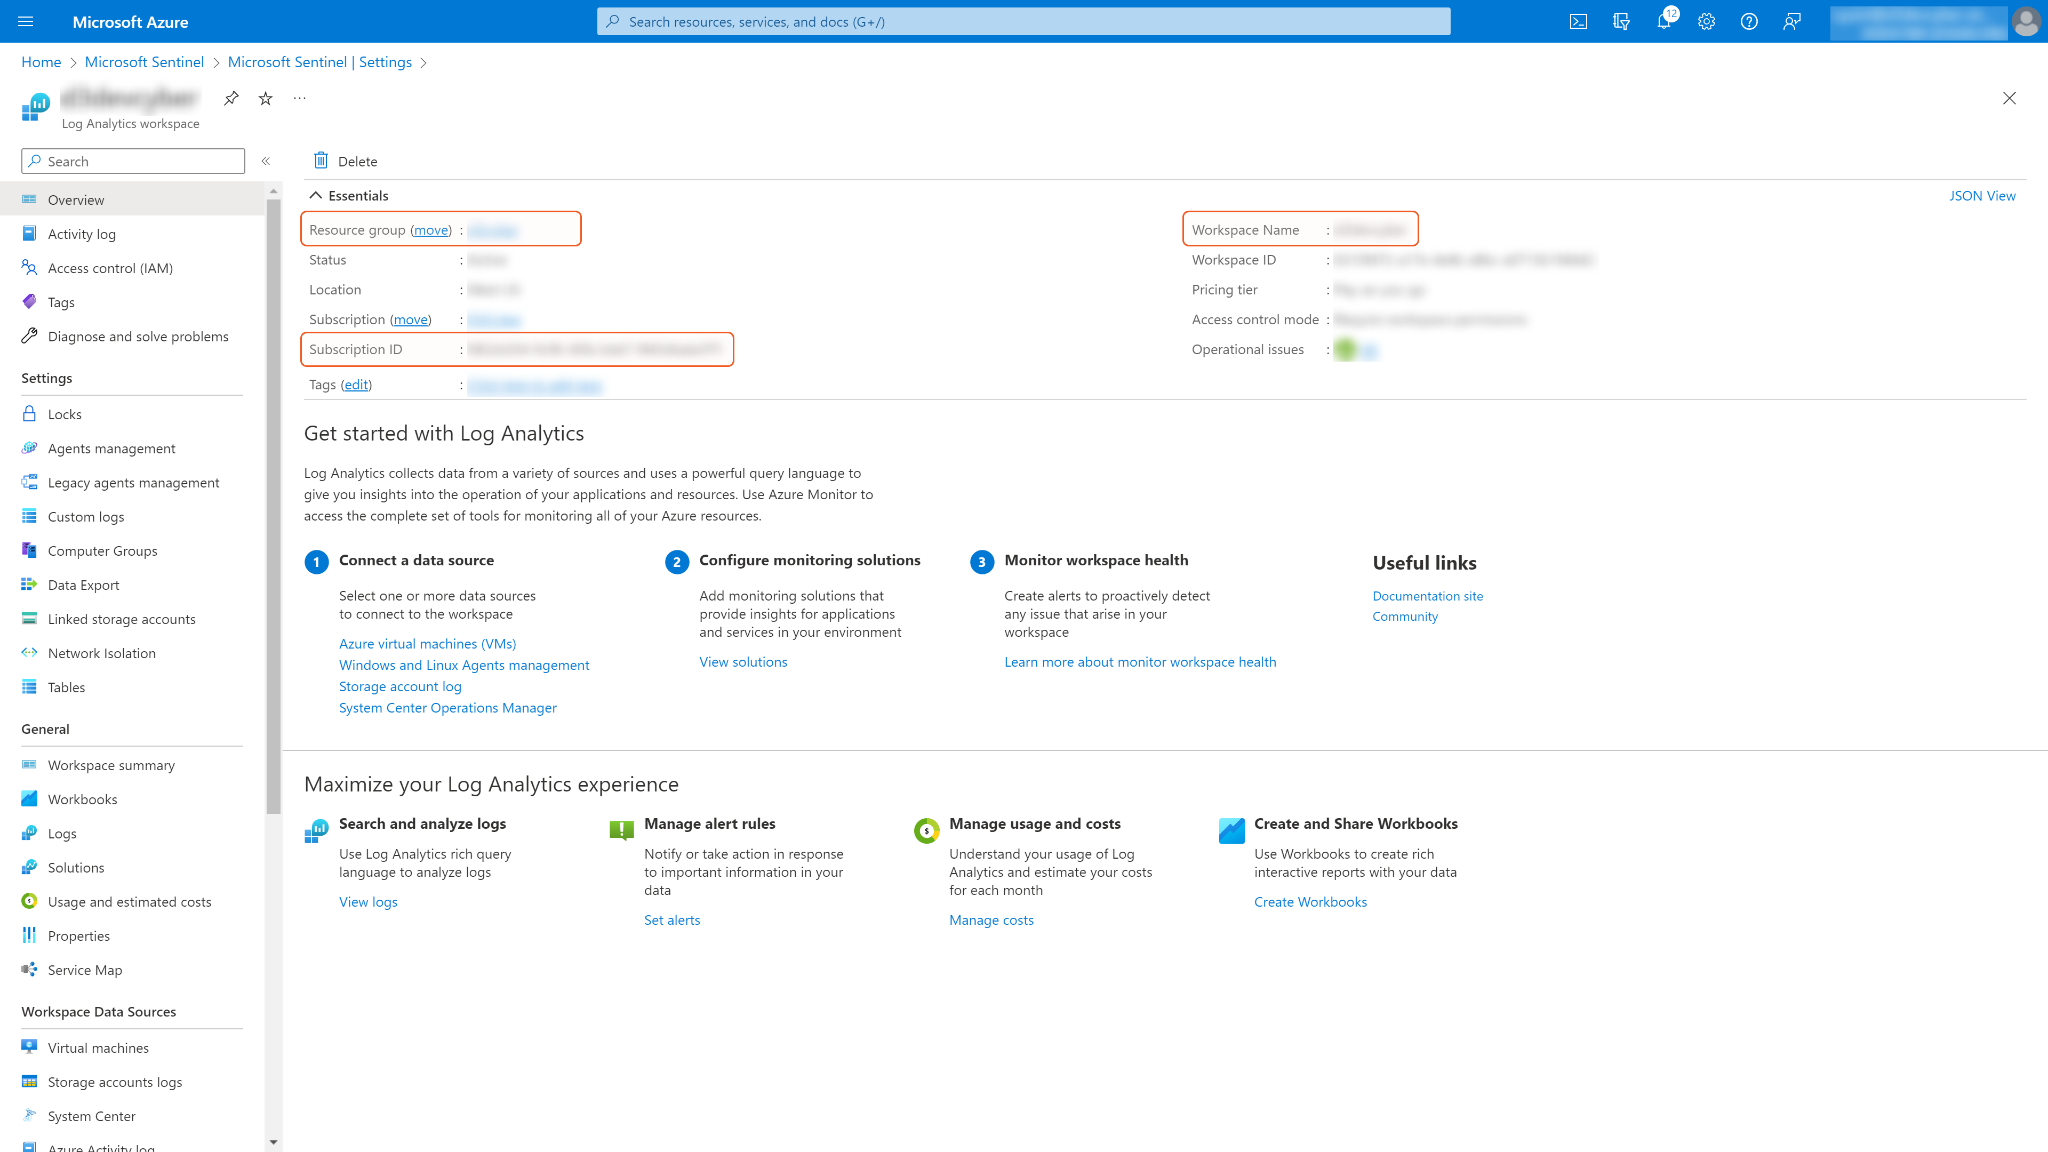The image size is (2048, 1152).
Task: Open the JSON View link
Action: (1982, 196)
